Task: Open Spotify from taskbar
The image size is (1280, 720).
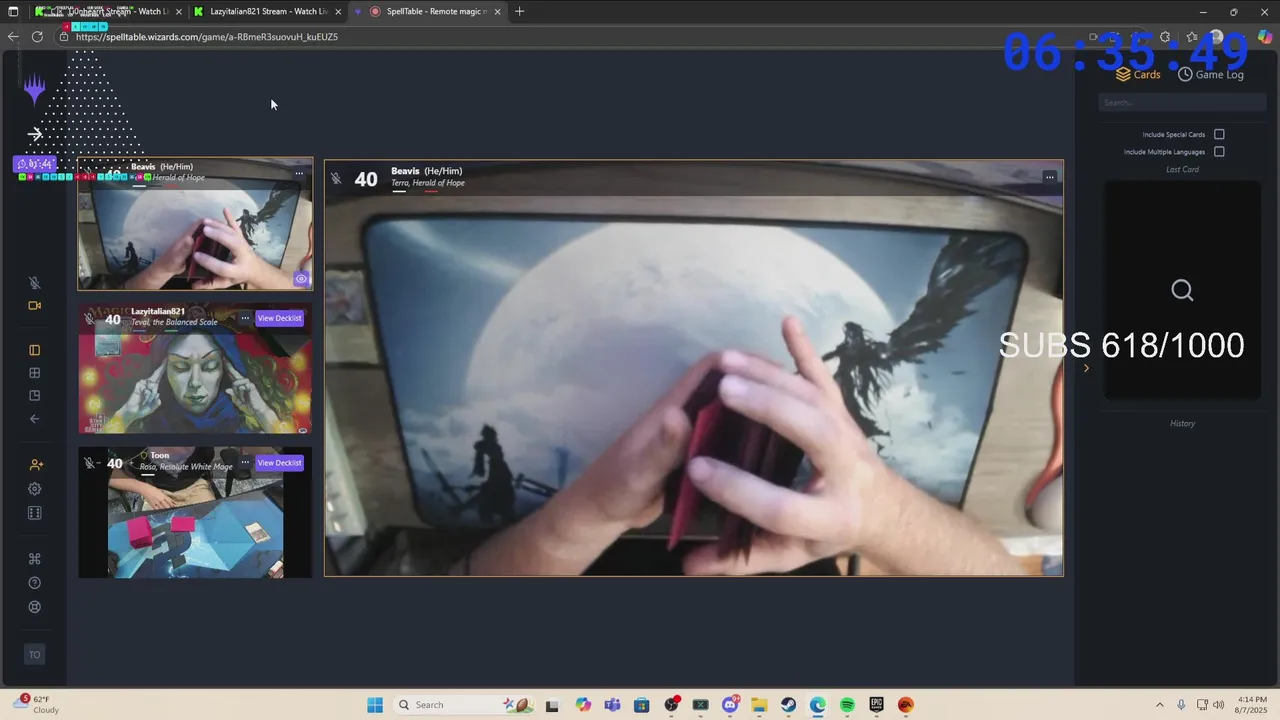Action: pos(847,705)
